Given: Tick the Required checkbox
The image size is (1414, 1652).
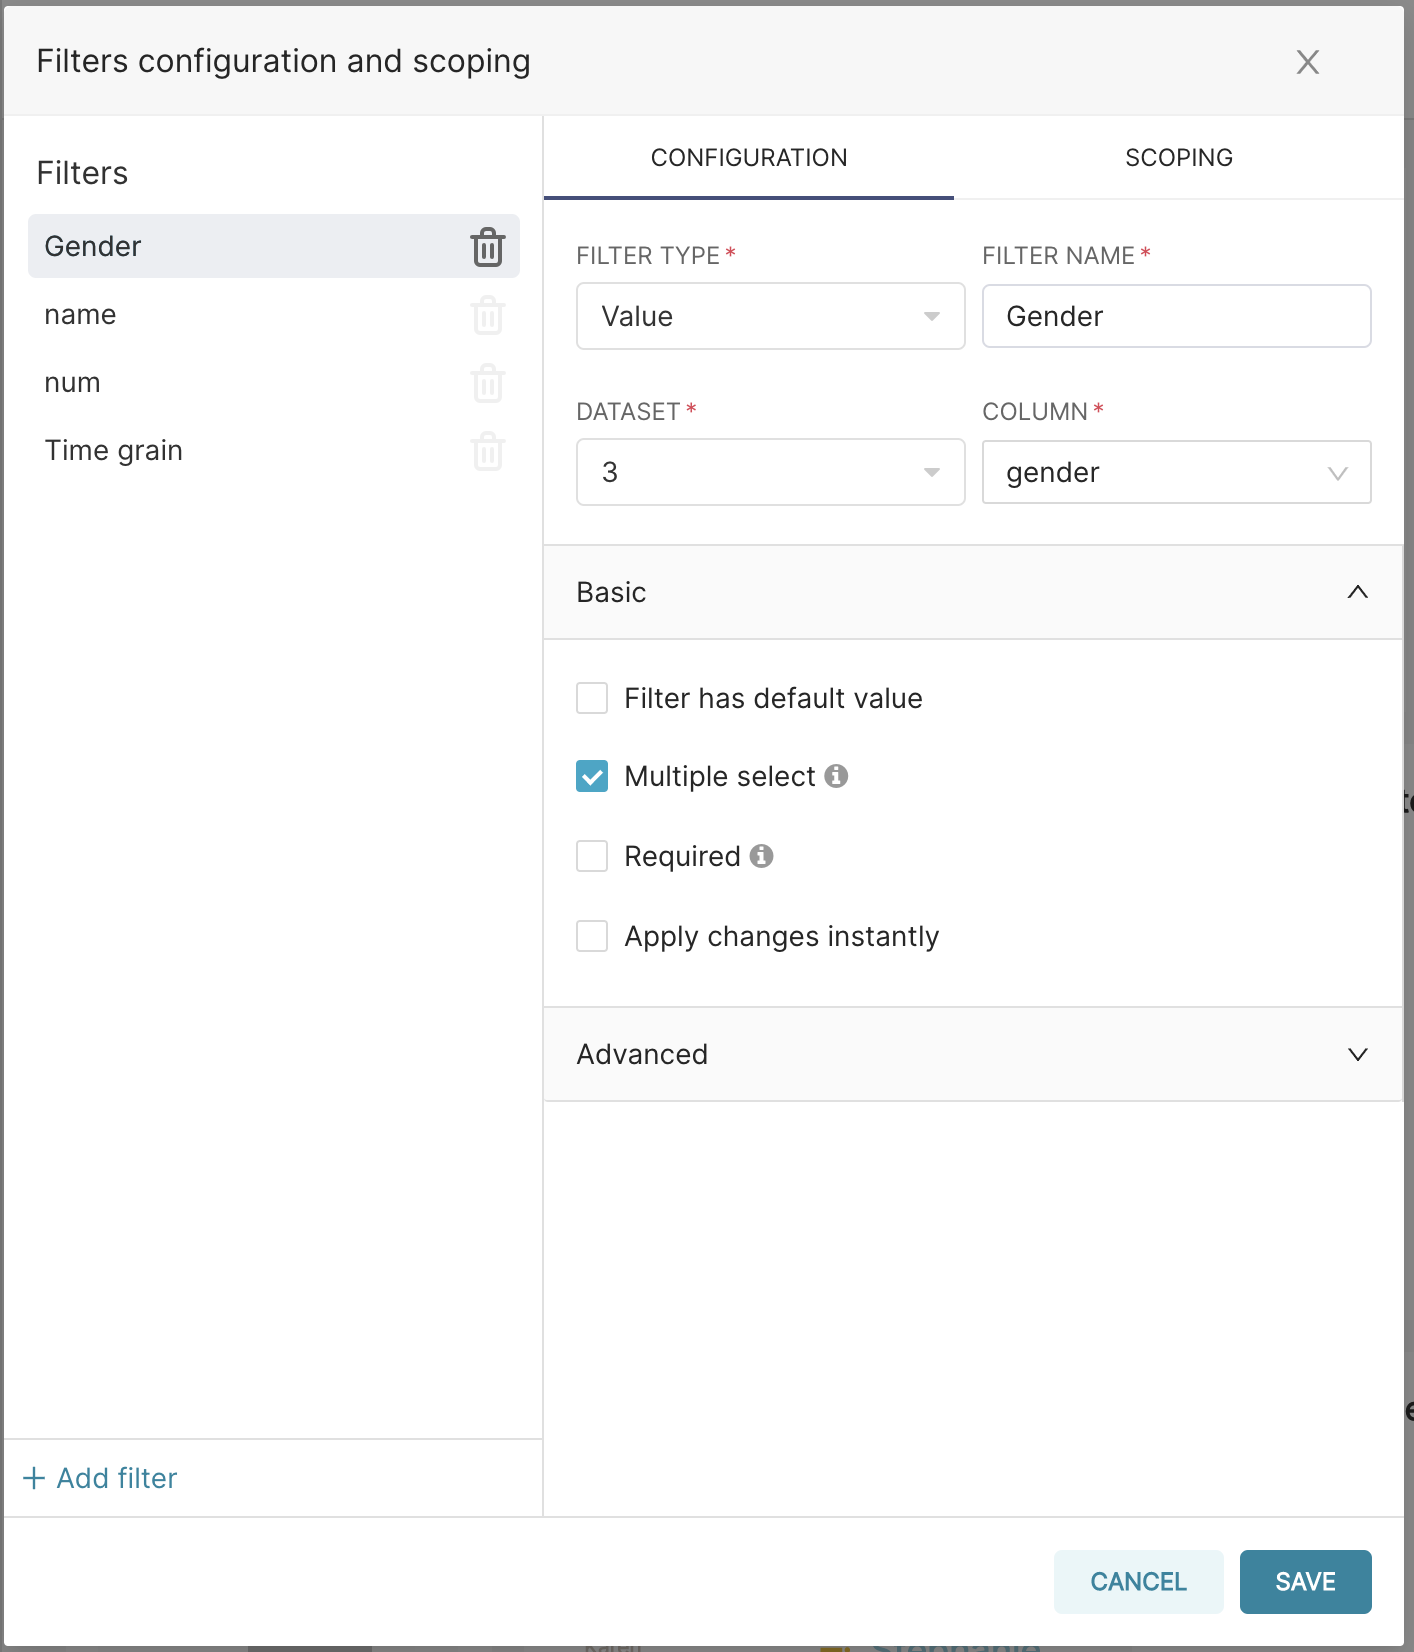Looking at the screenshot, I should (592, 856).
